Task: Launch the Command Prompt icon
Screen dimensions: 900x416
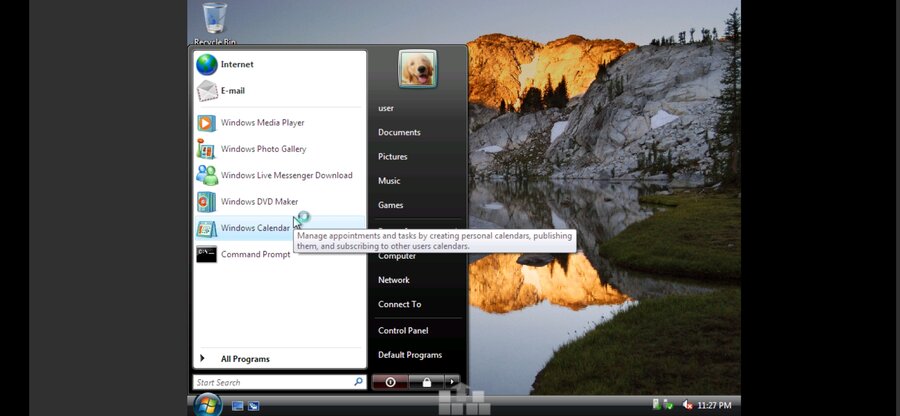Action: [x=207, y=254]
